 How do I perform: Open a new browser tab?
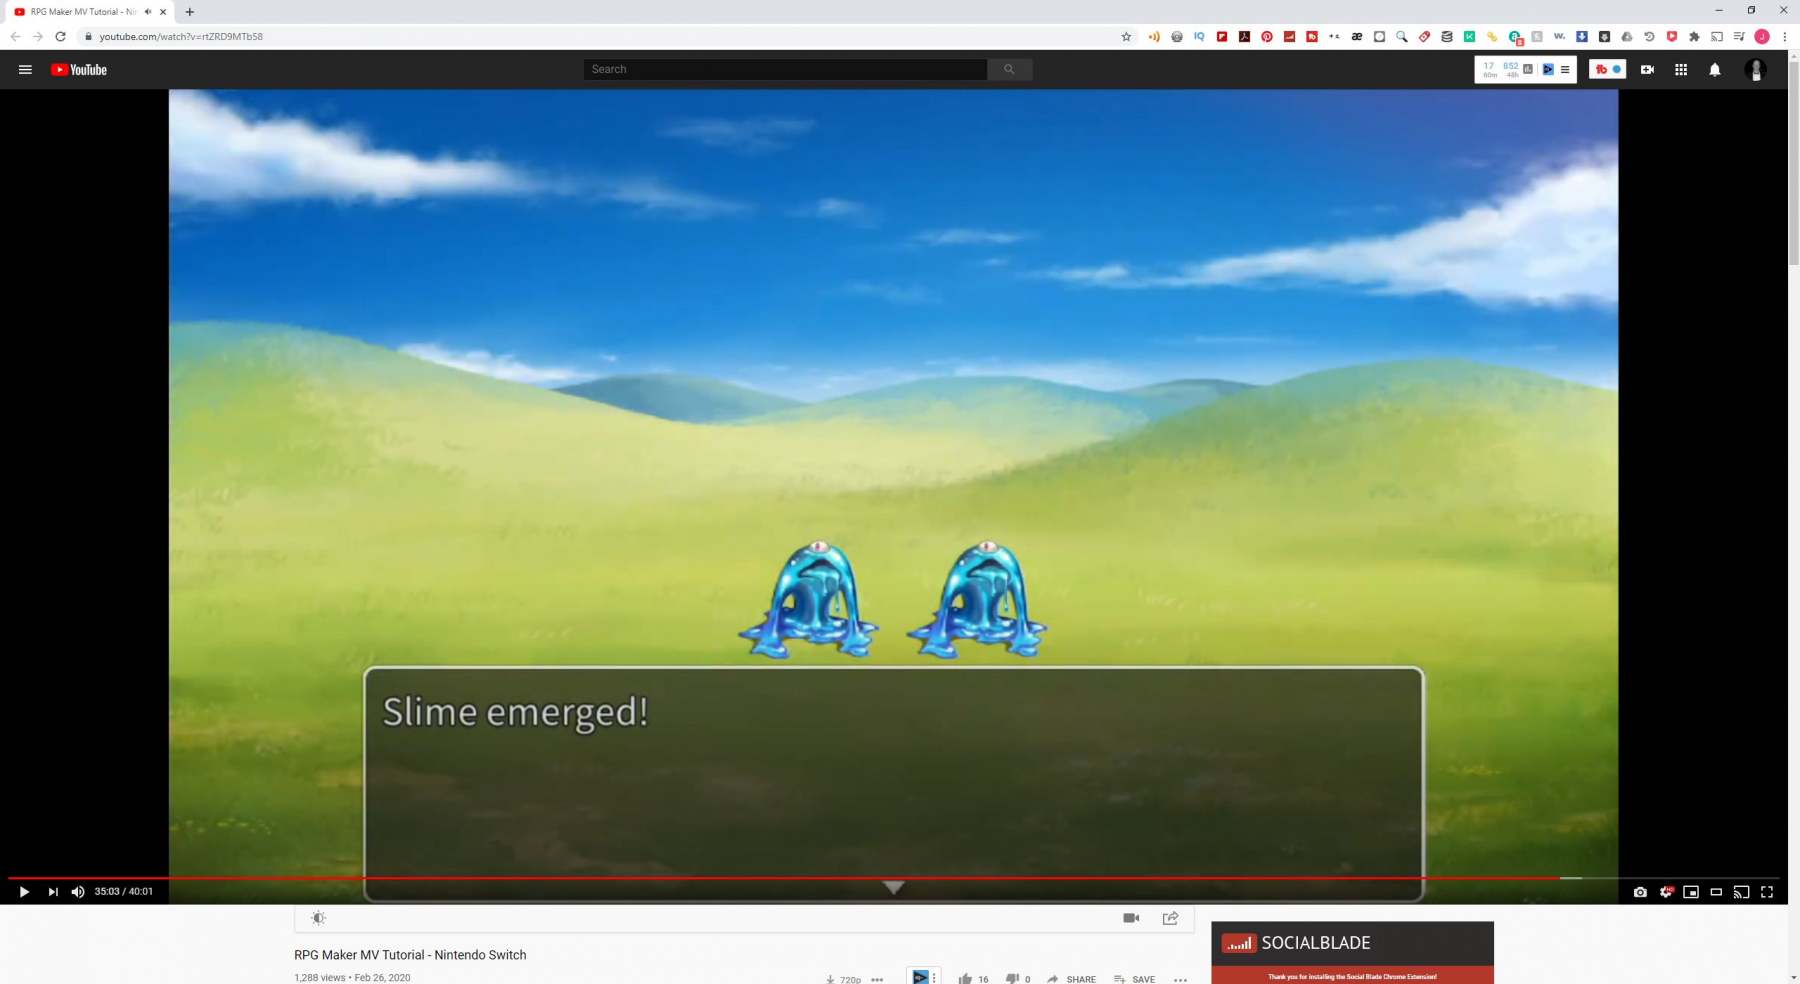[190, 12]
